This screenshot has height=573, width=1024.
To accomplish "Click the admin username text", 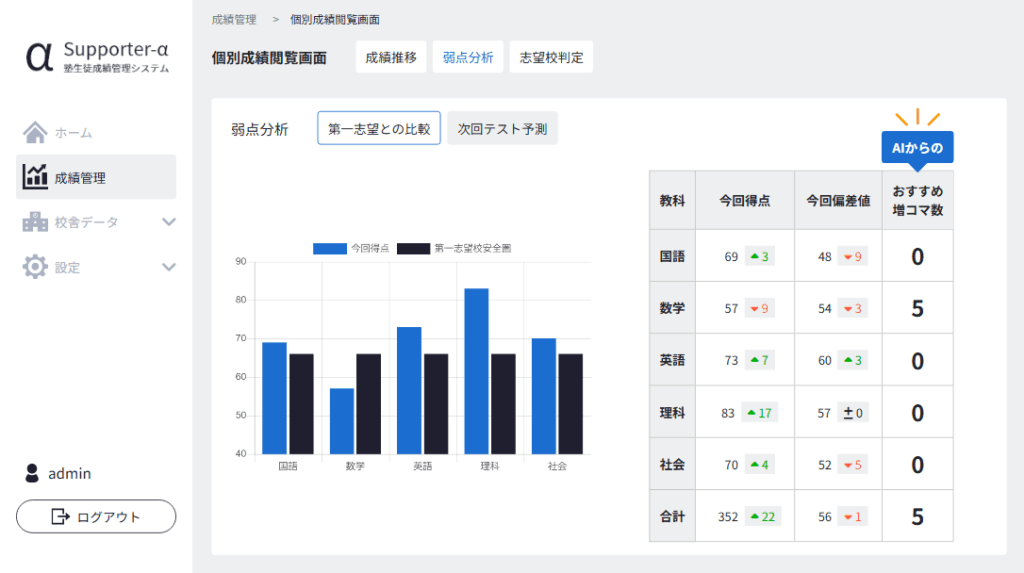I will coord(69,474).
